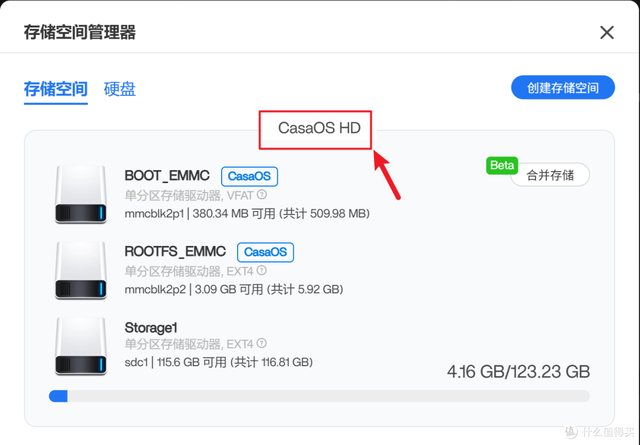
Task: Click the 合并存储 button
Action: (550, 175)
